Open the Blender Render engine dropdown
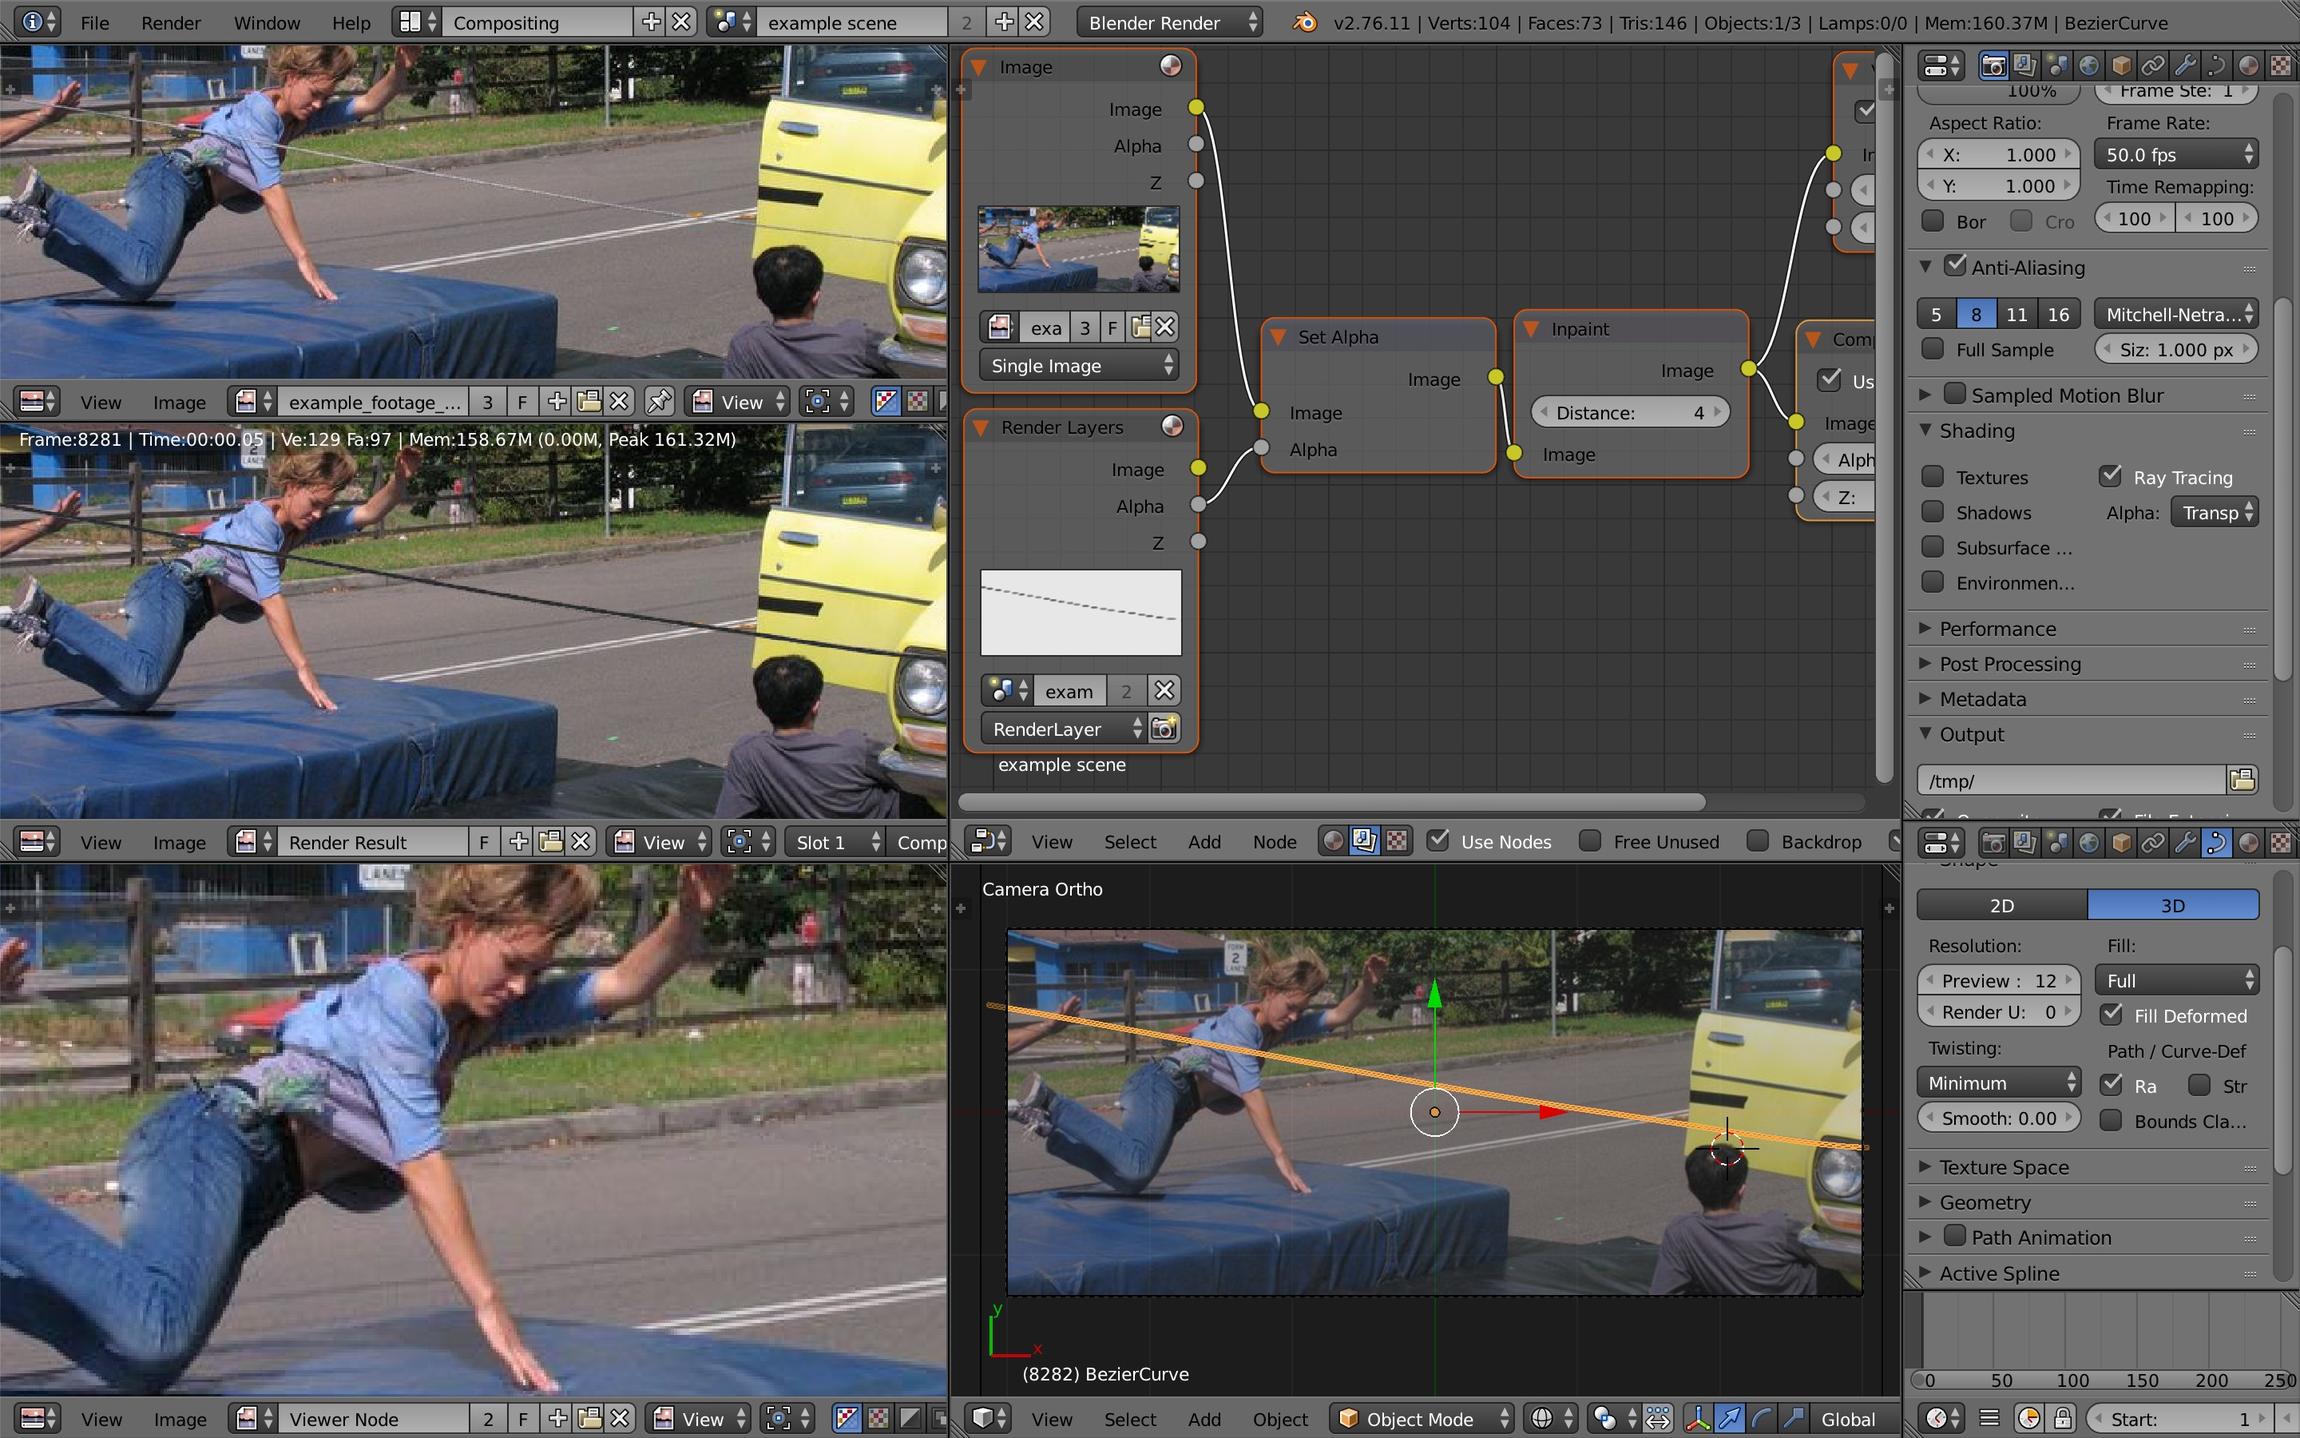2300x1438 pixels. tap(1170, 22)
